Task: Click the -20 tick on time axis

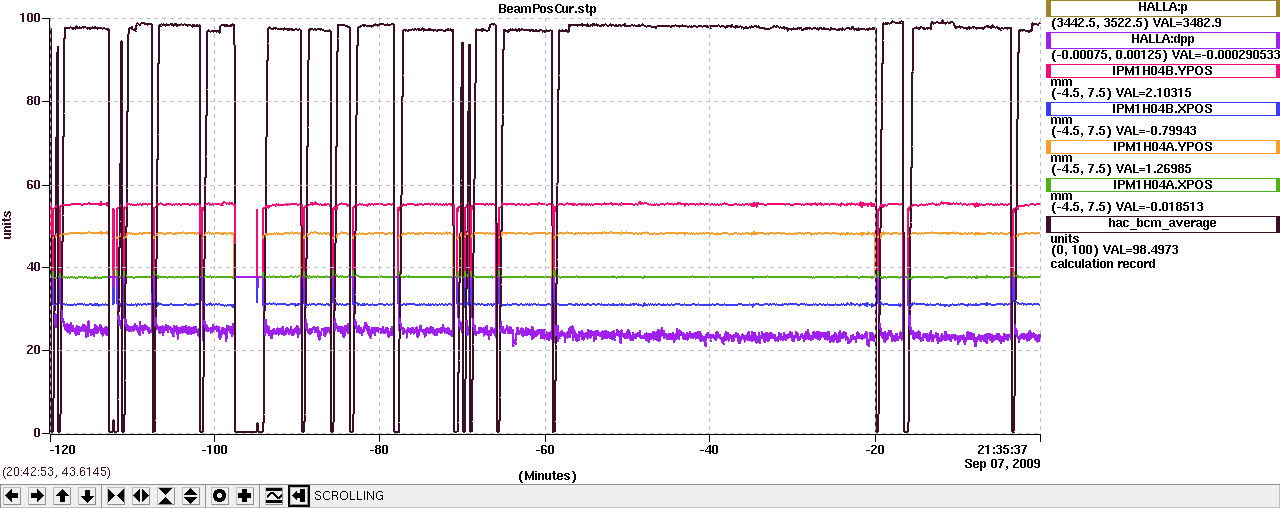Action: [x=875, y=451]
